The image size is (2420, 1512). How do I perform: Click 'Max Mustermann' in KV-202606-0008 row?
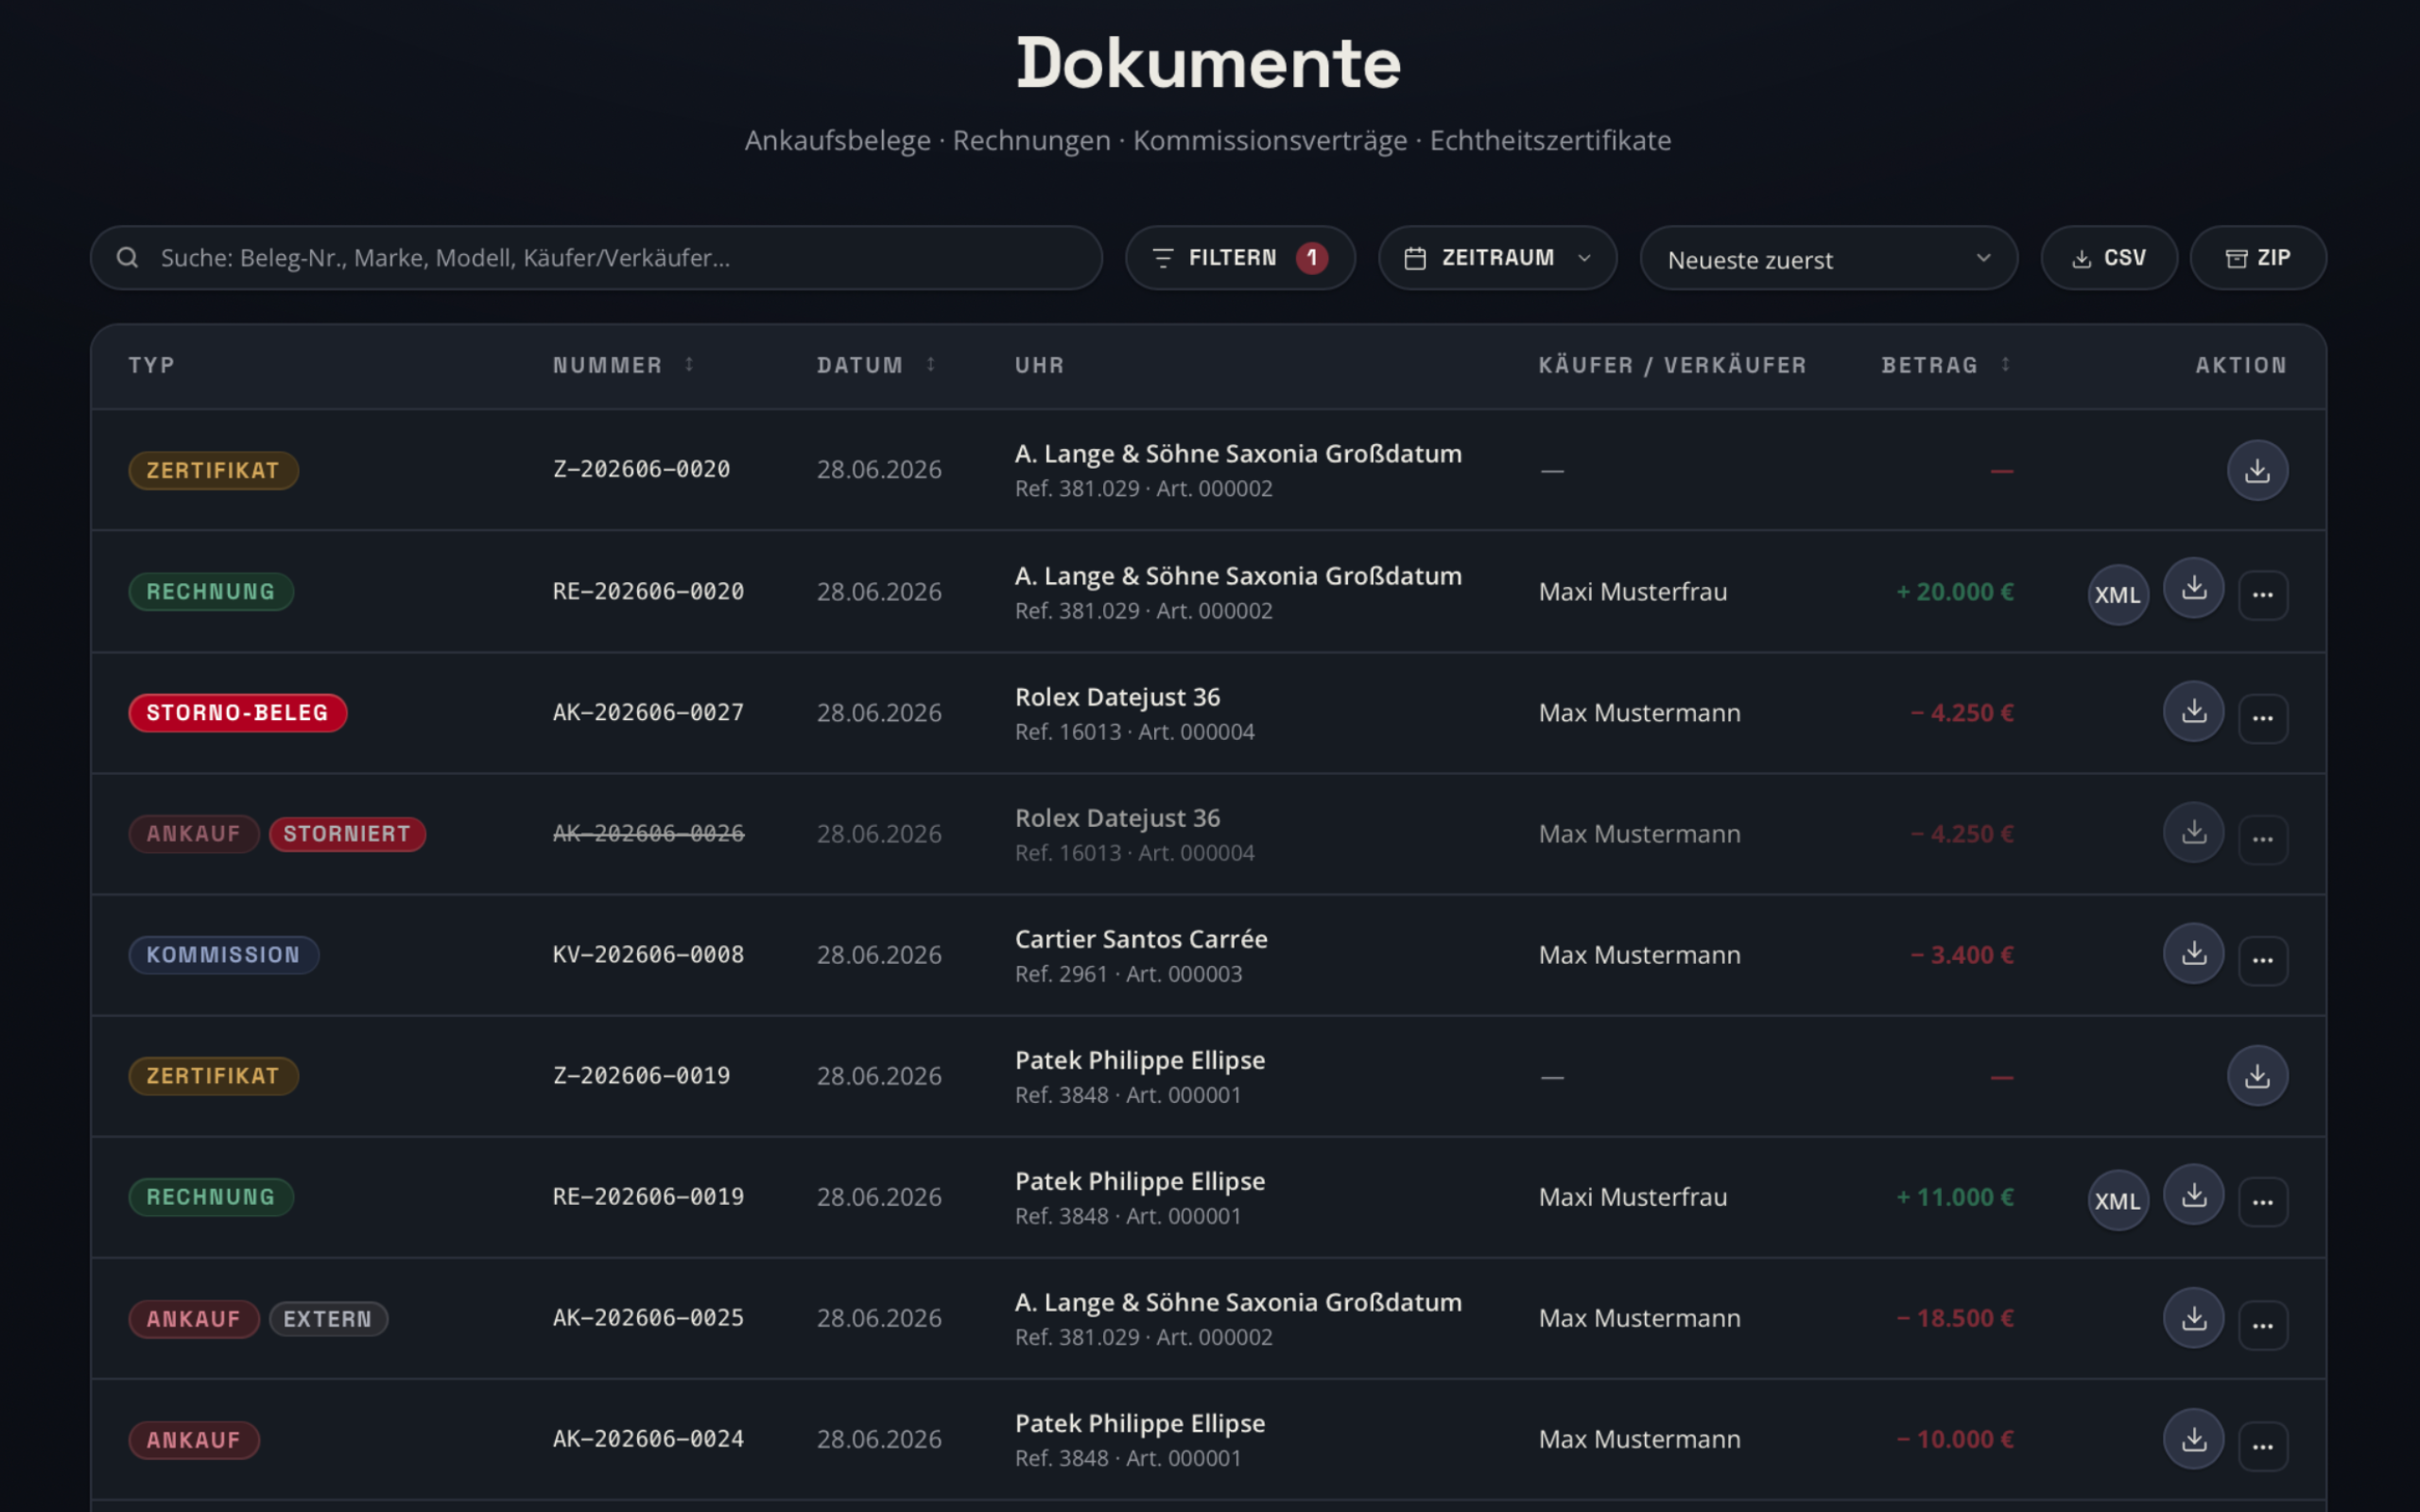coord(1639,955)
